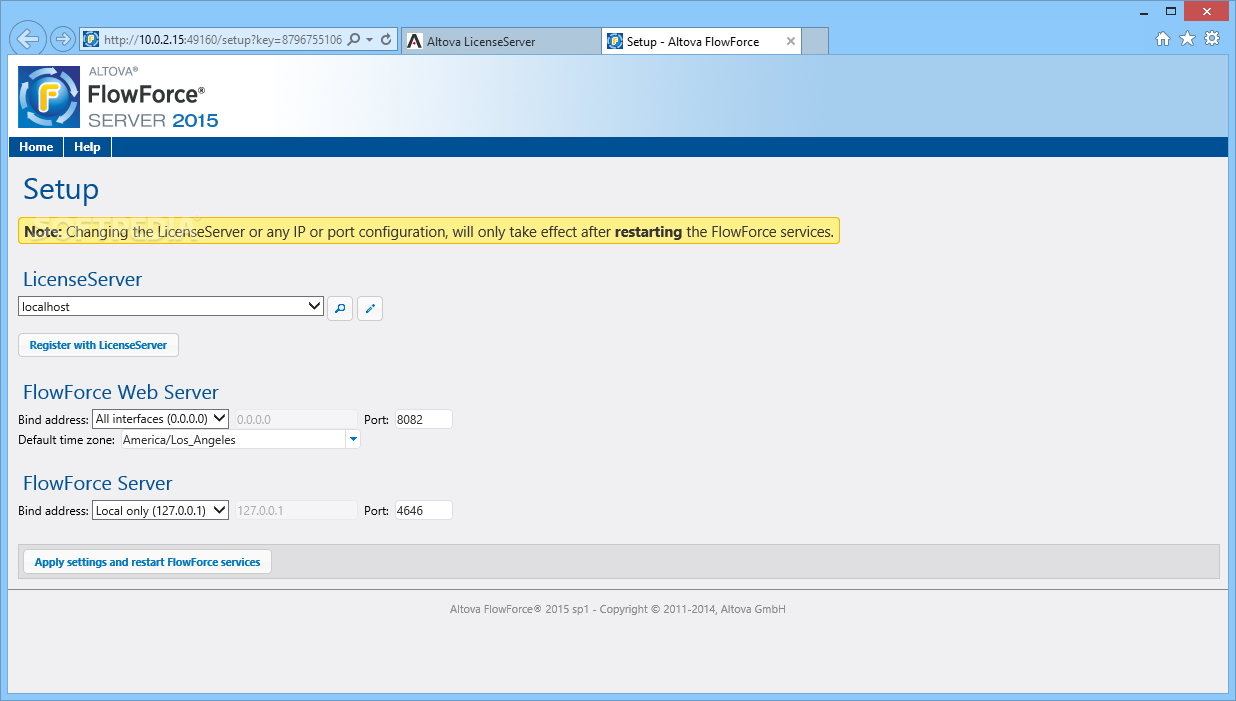This screenshot has width=1236, height=701.
Task: Maximize the browser window
Action: (1170, 10)
